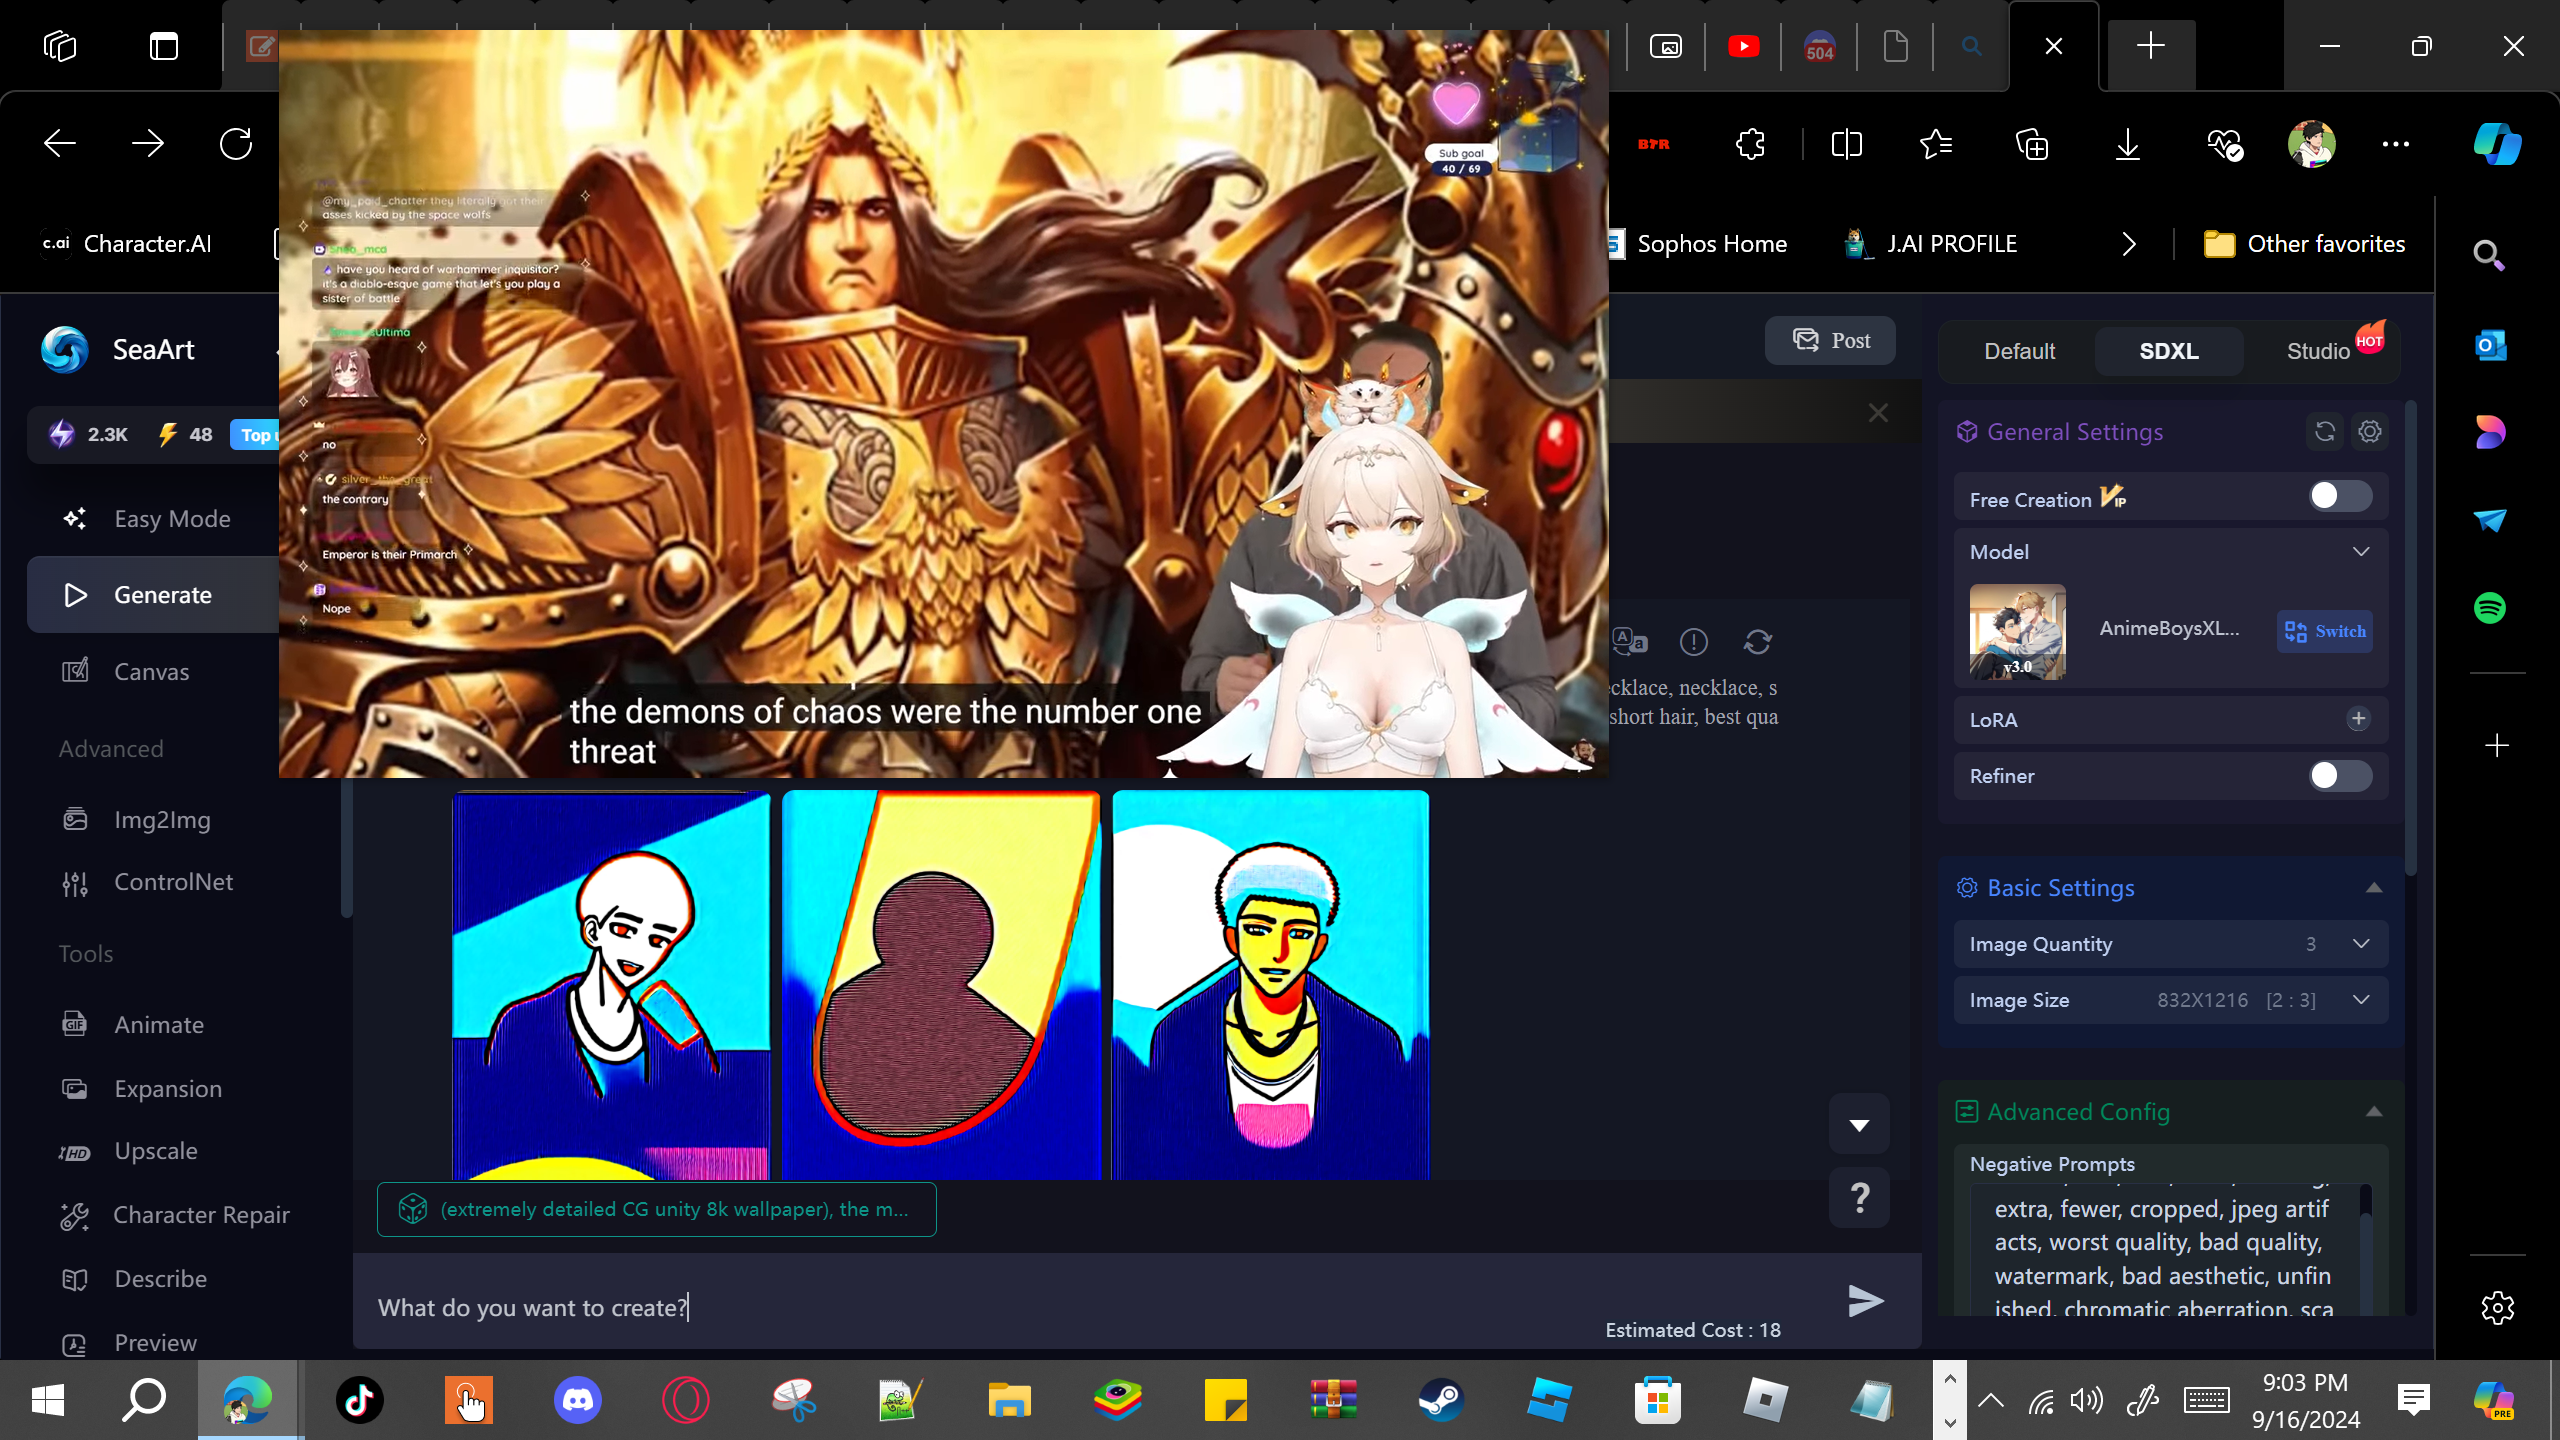Refresh the page with the reload button
Image resolution: width=2560 pixels, height=1440 pixels.
pyautogui.click(x=236, y=144)
